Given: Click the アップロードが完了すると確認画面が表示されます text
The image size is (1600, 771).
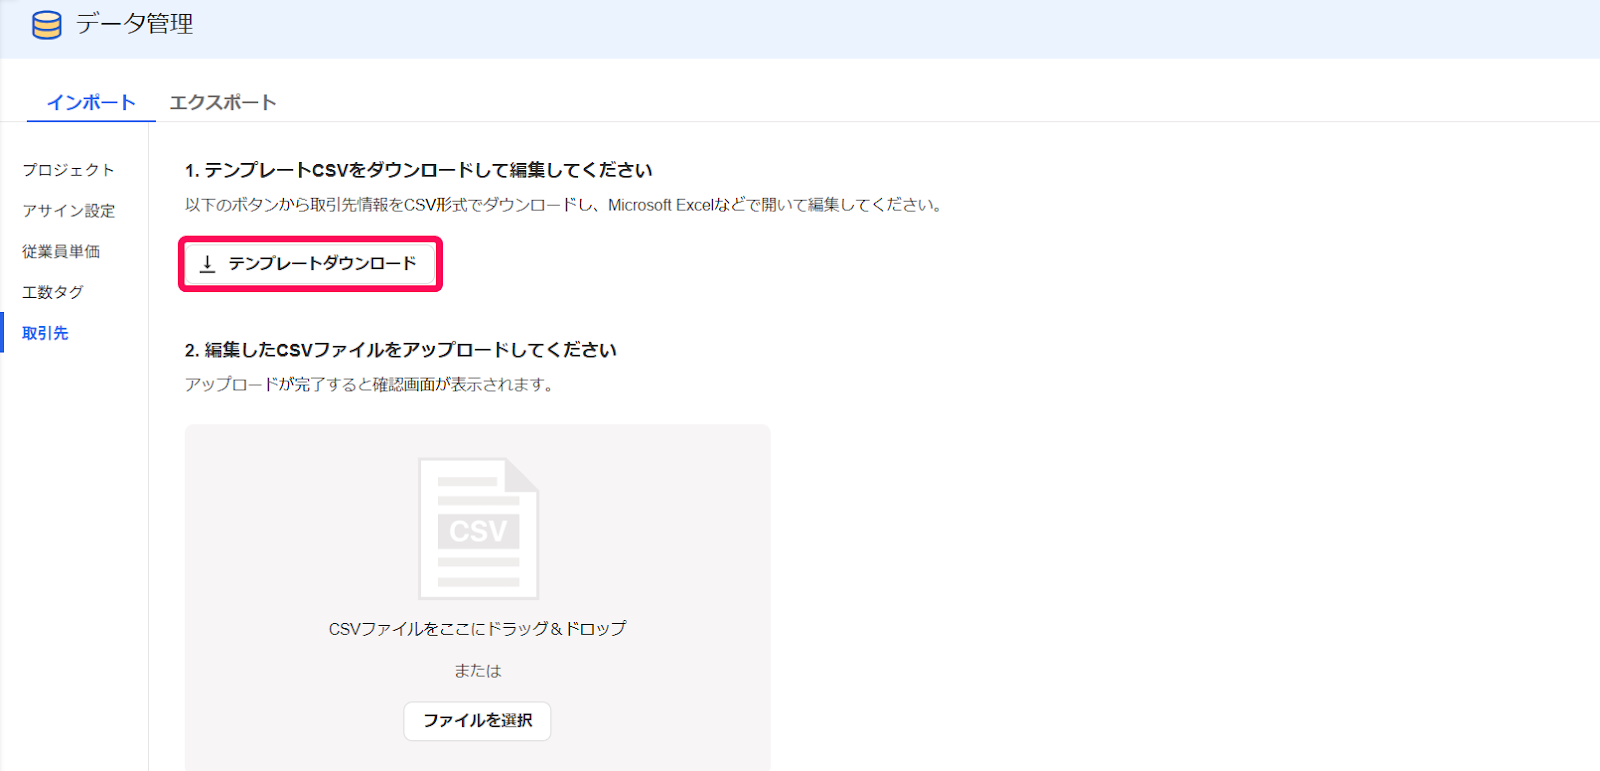Looking at the screenshot, I should [369, 385].
